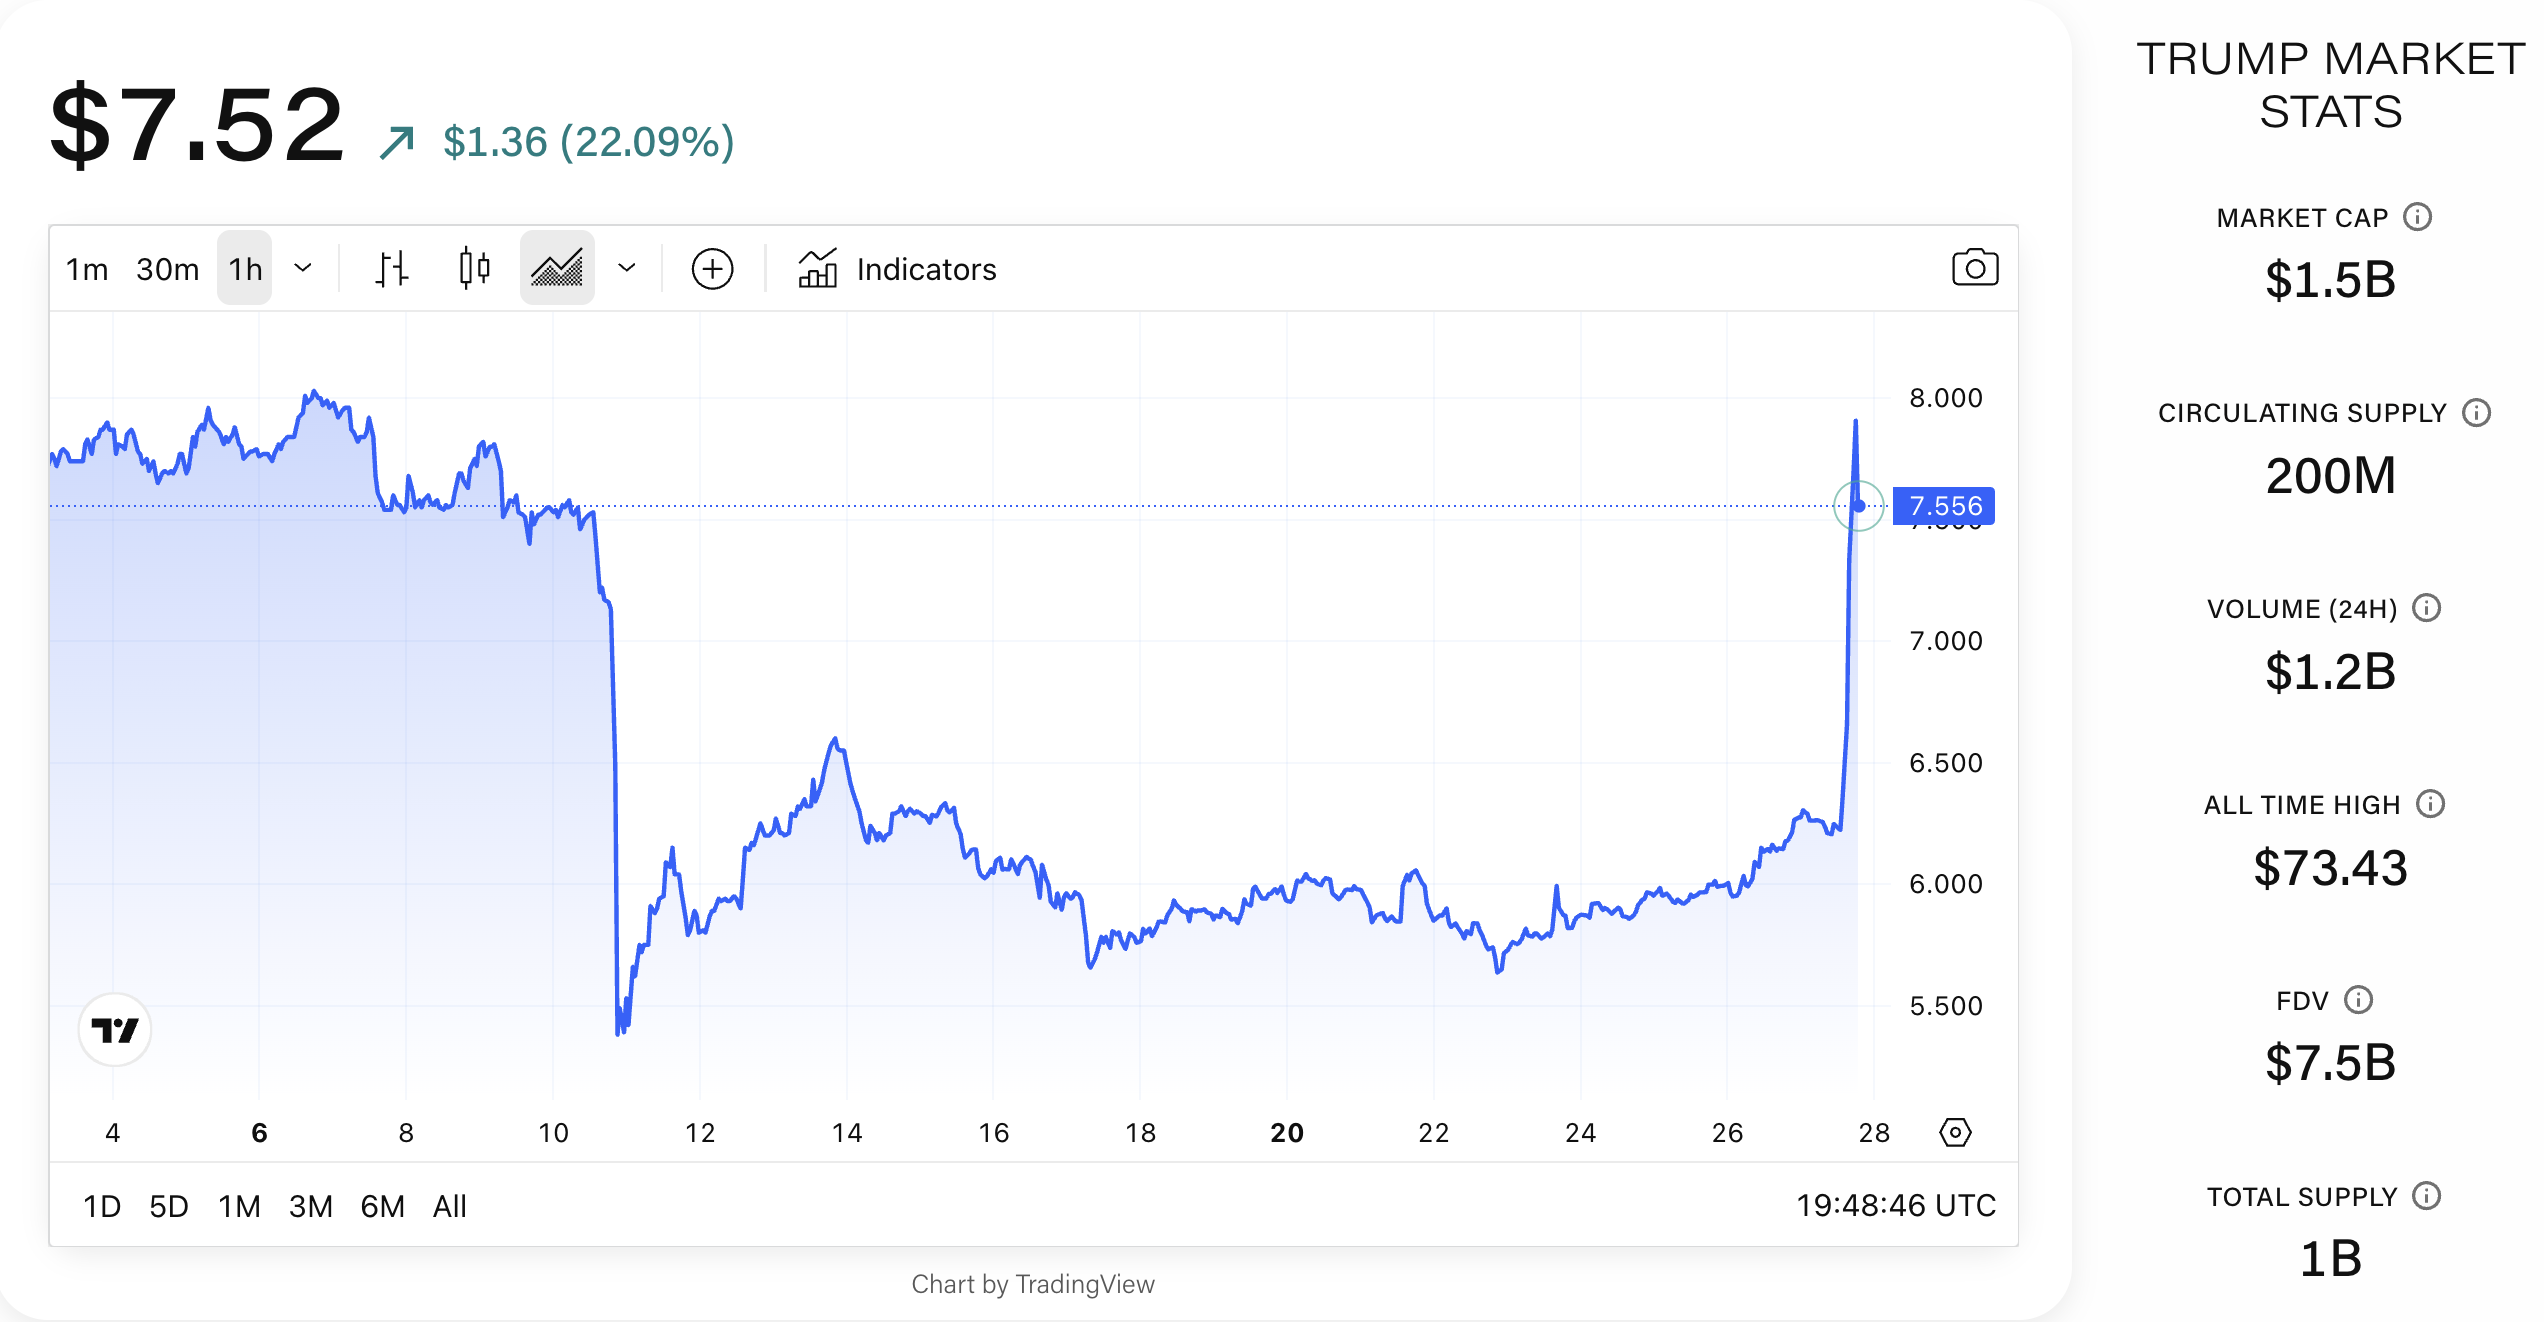Expand the chart style dropdown chevron
Viewport: 2544px width, 1322px height.
pos(627,268)
